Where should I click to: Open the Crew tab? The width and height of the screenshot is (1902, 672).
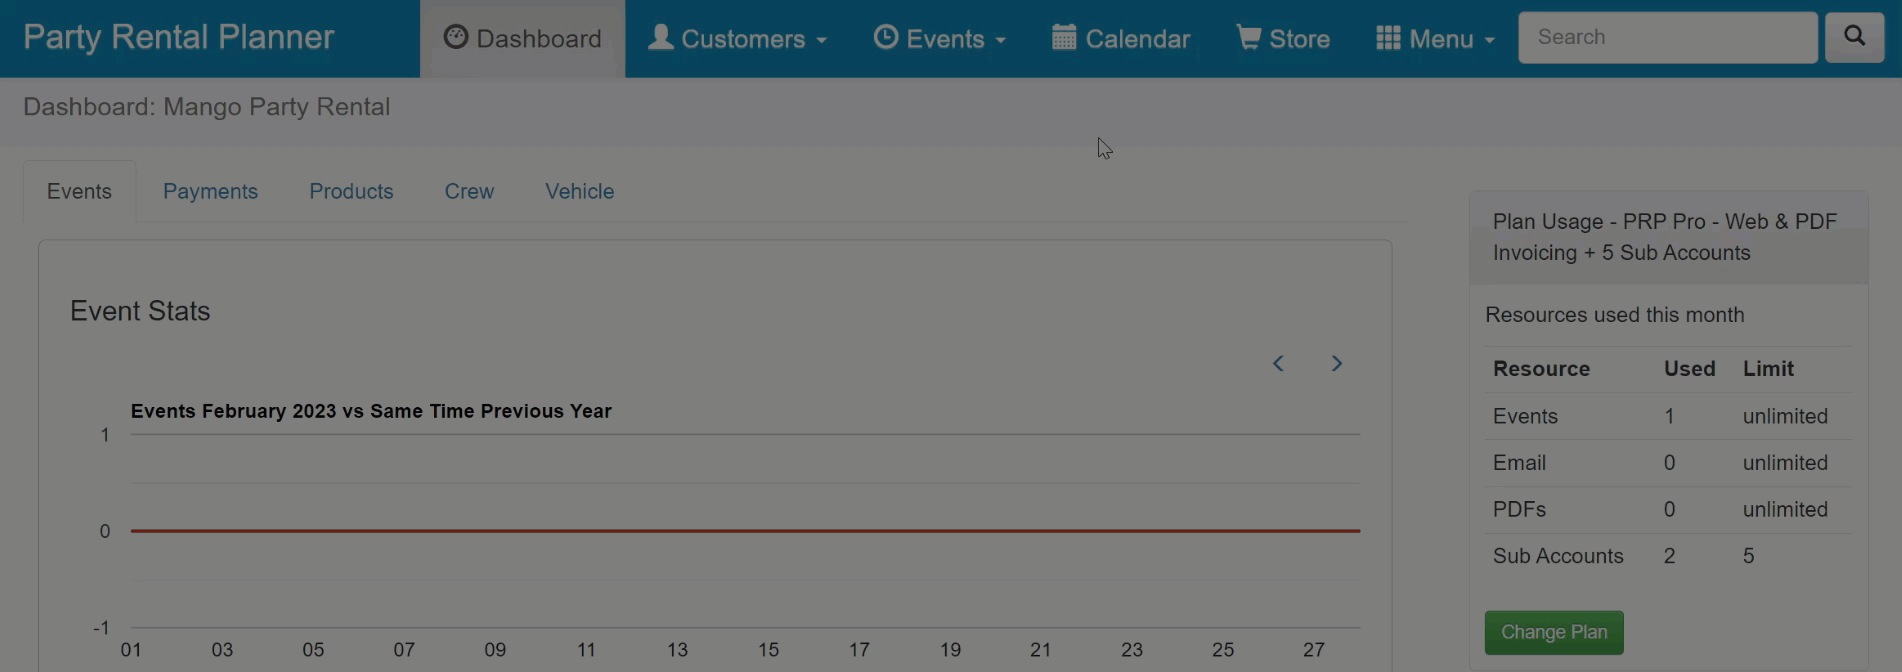469,191
